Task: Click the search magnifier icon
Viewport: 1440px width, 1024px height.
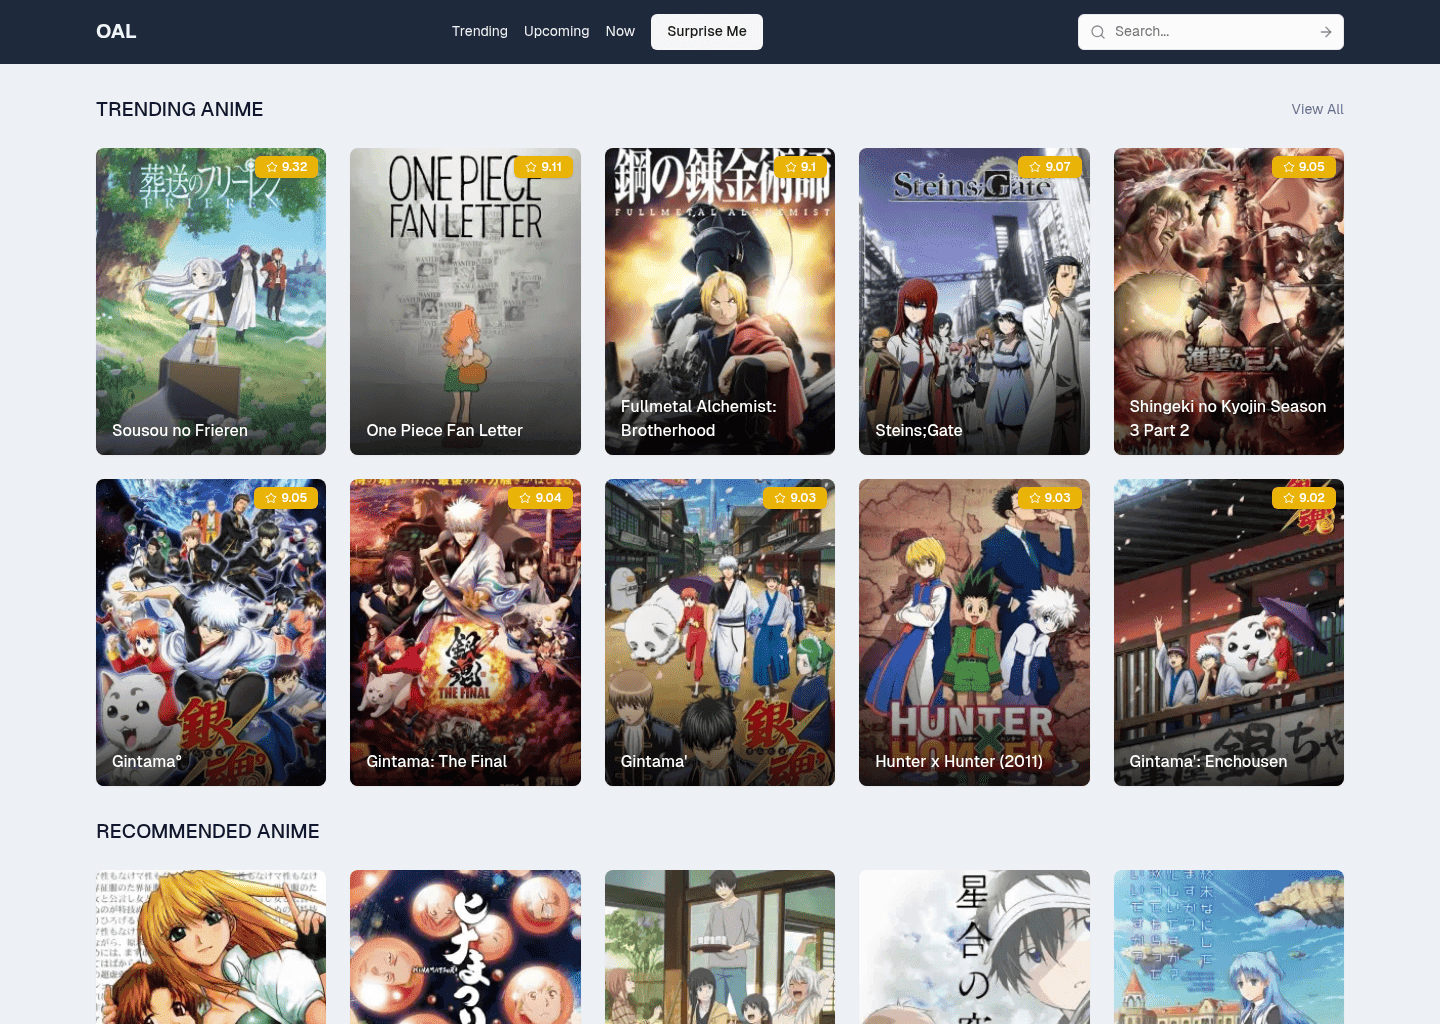Action: (1098, 32)
